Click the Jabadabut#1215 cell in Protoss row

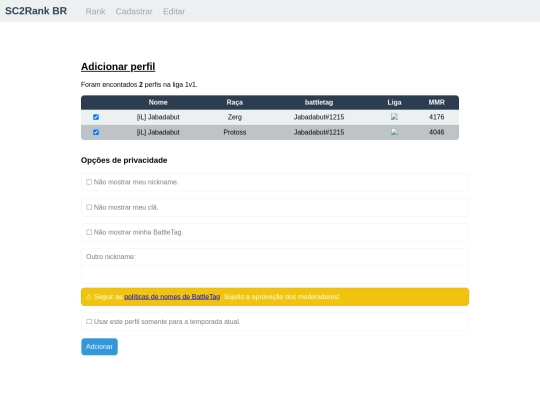click(319, 132)
